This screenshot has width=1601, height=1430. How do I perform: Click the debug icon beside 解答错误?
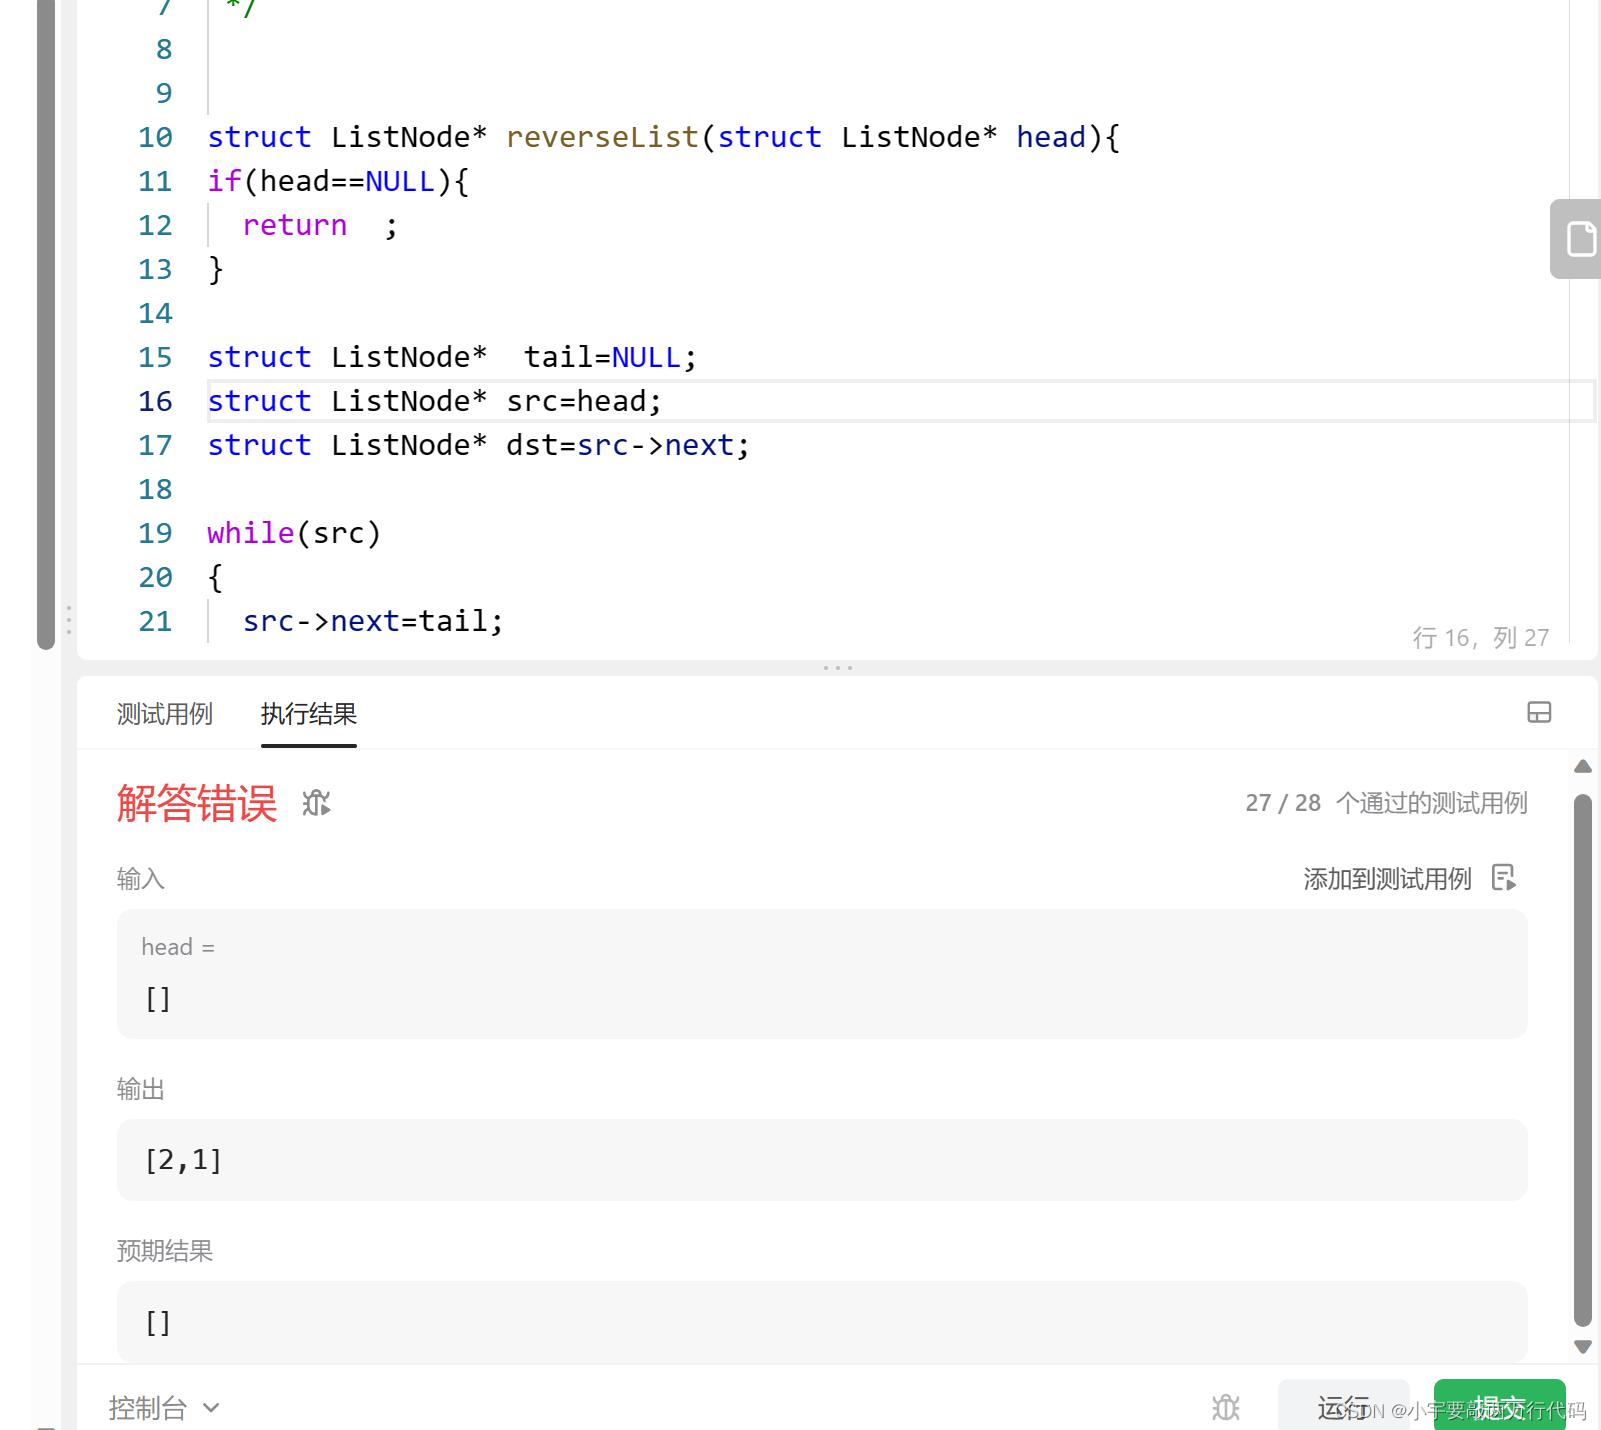coord(315,804)
